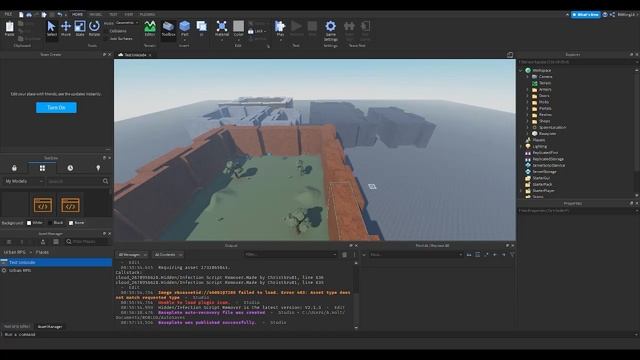Activate the Move tool
The height and width of the screenshot is (360, 640).
(66, 29)
